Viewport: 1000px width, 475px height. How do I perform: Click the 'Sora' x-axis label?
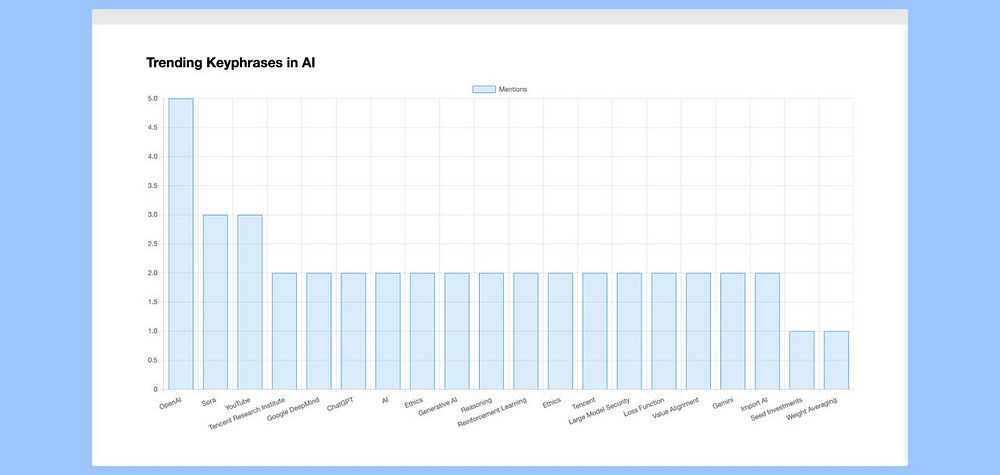click(209, 402)
